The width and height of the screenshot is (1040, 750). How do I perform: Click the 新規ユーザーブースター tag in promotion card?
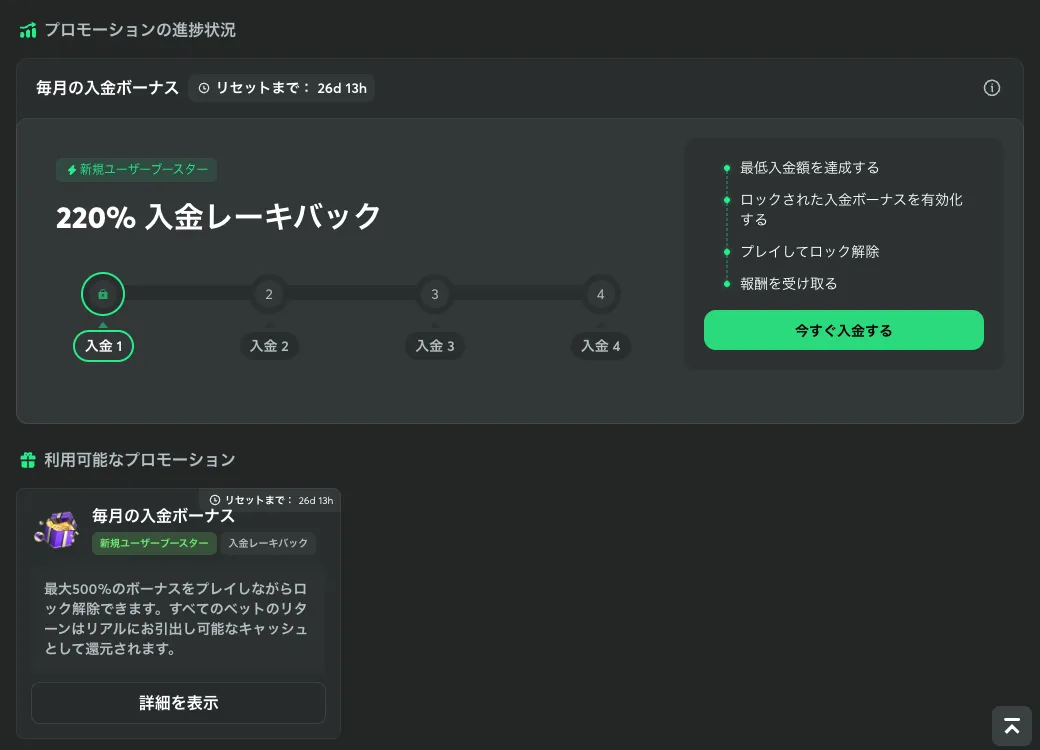pyautogui.click(x=154, y=543)
